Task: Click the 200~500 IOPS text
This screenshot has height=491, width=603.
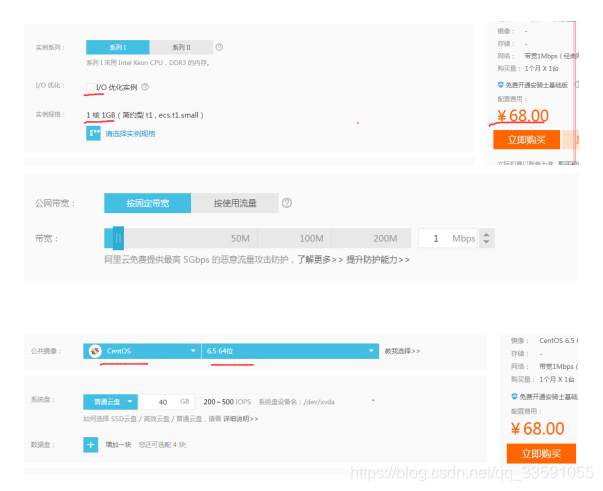Action: 227,402
